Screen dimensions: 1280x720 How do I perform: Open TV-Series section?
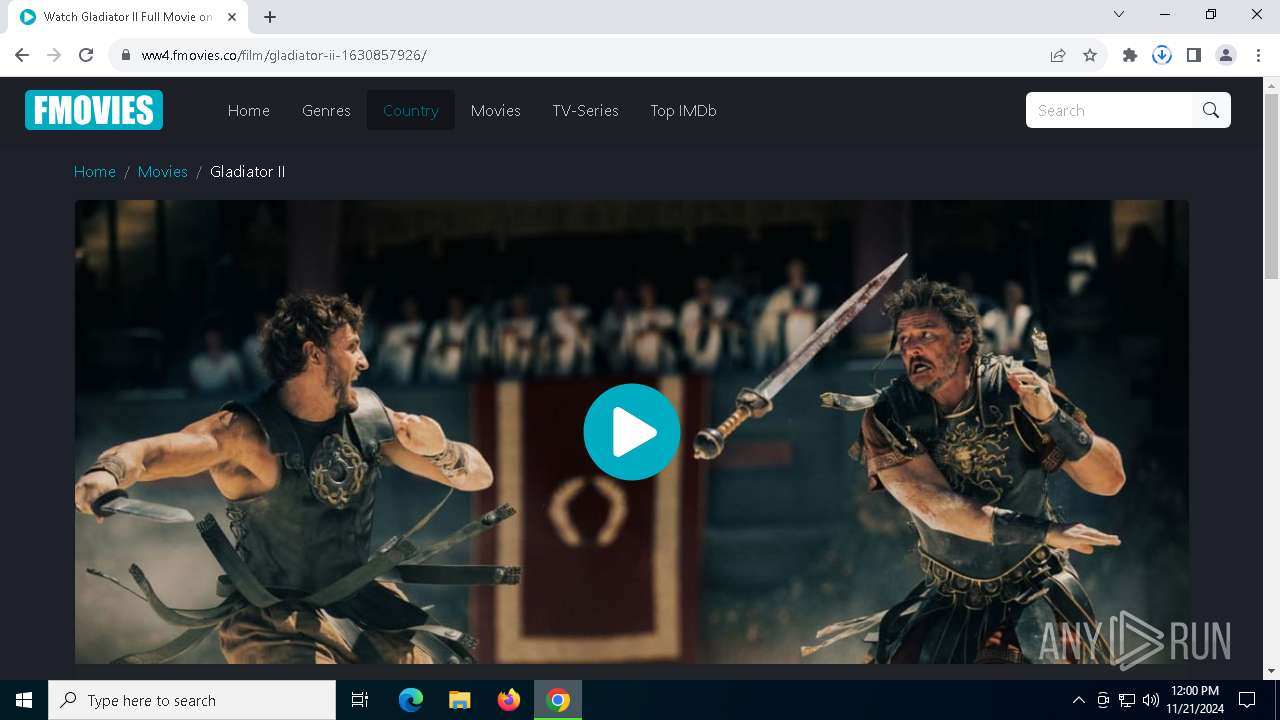586,110
